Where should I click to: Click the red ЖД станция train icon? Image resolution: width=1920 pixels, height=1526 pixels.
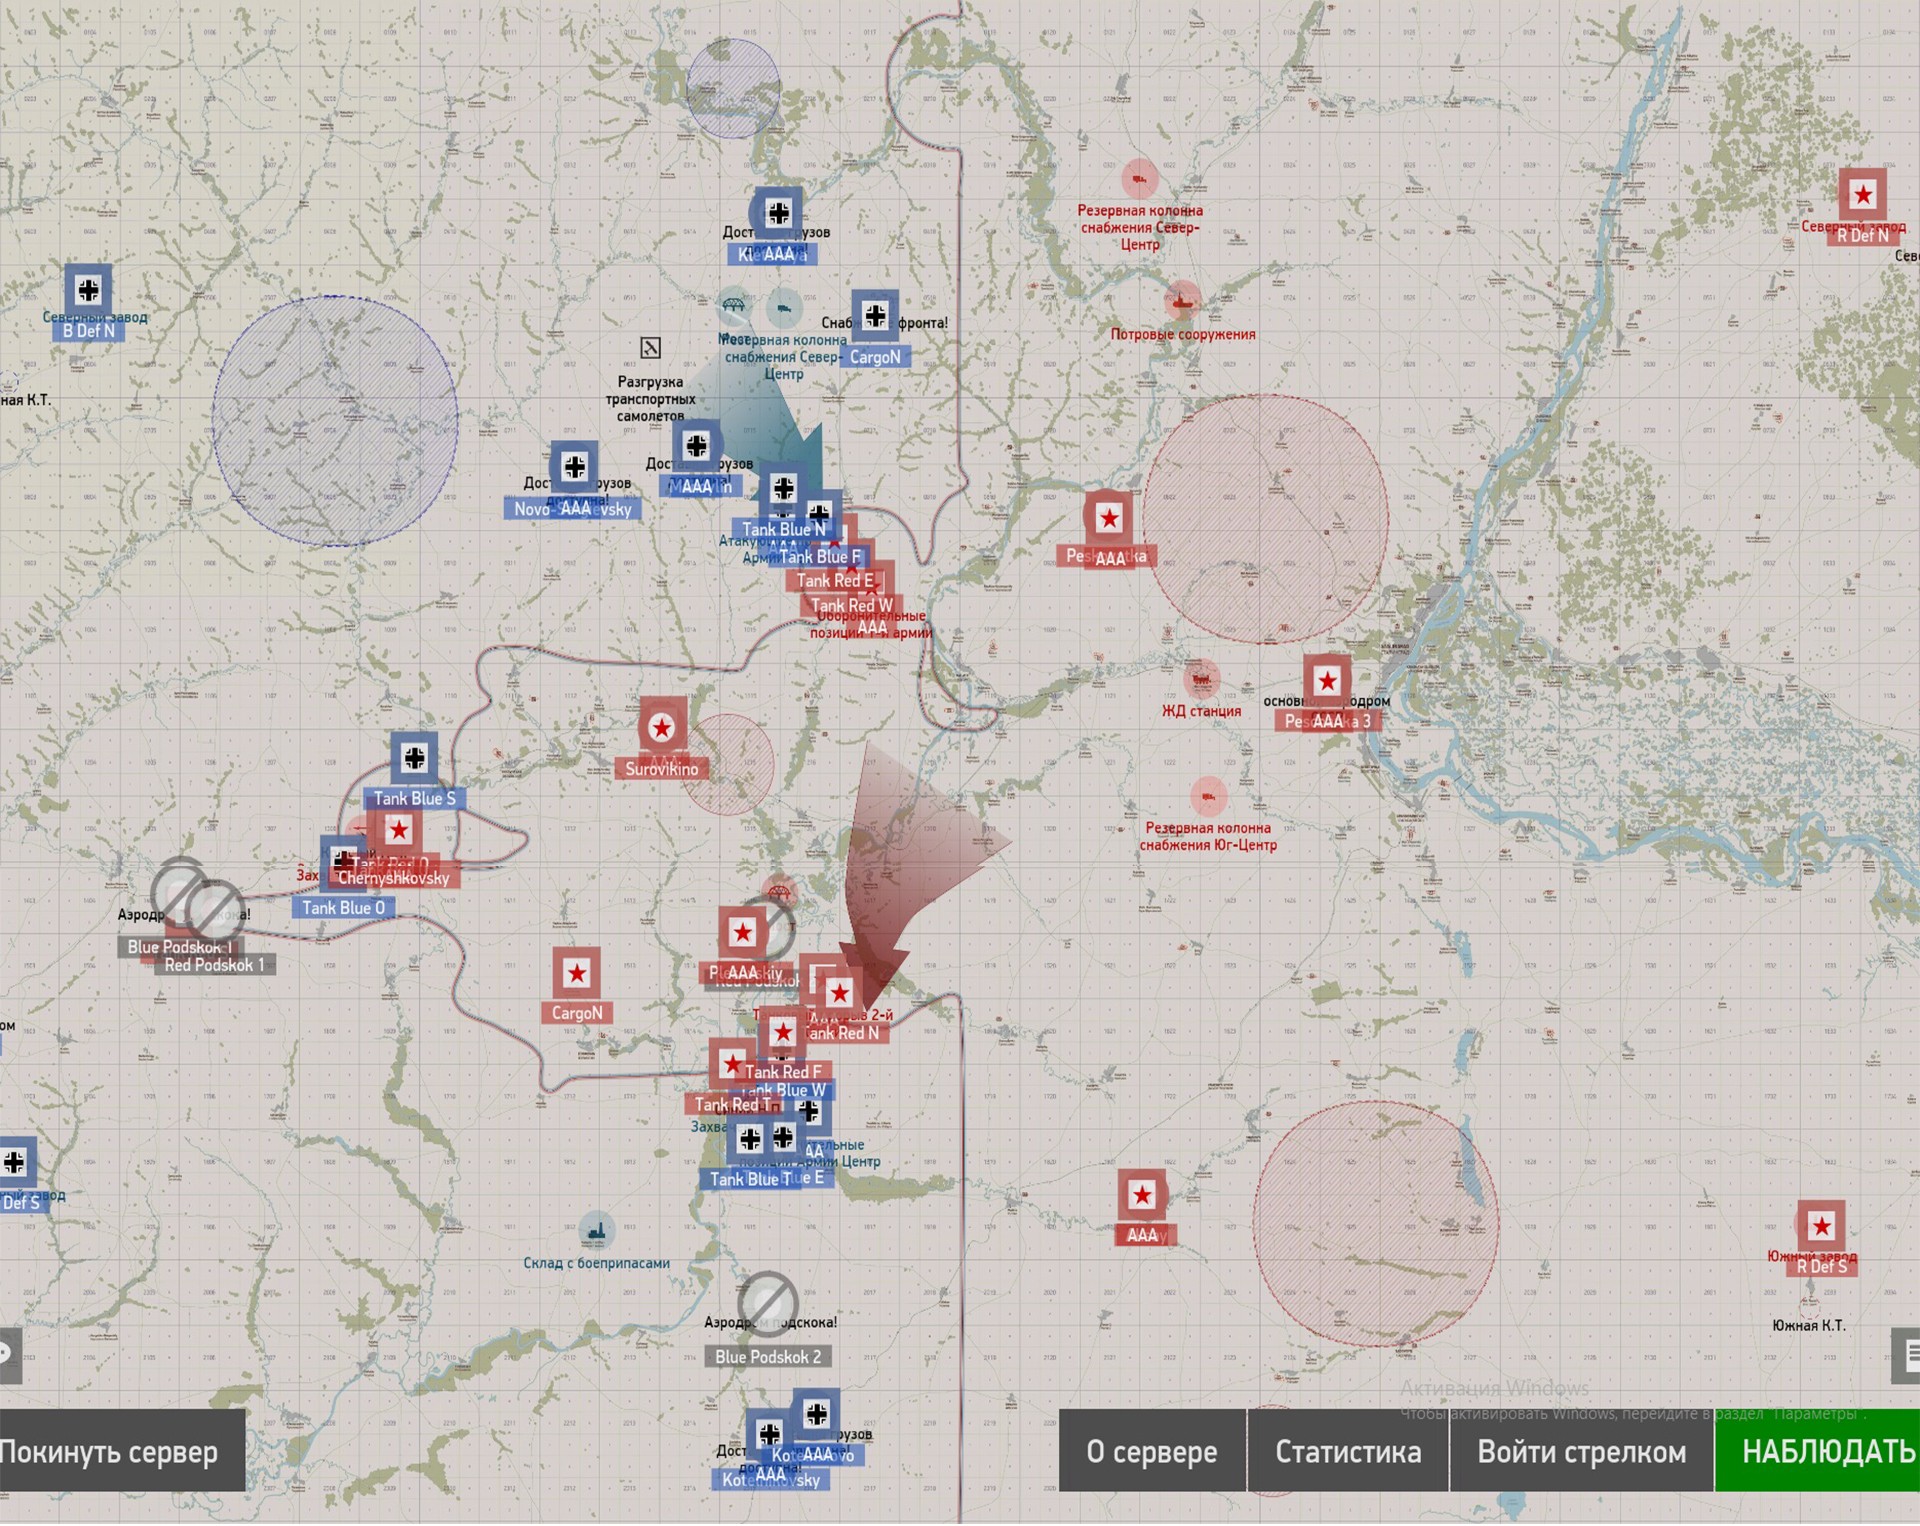click(1201, 679)
